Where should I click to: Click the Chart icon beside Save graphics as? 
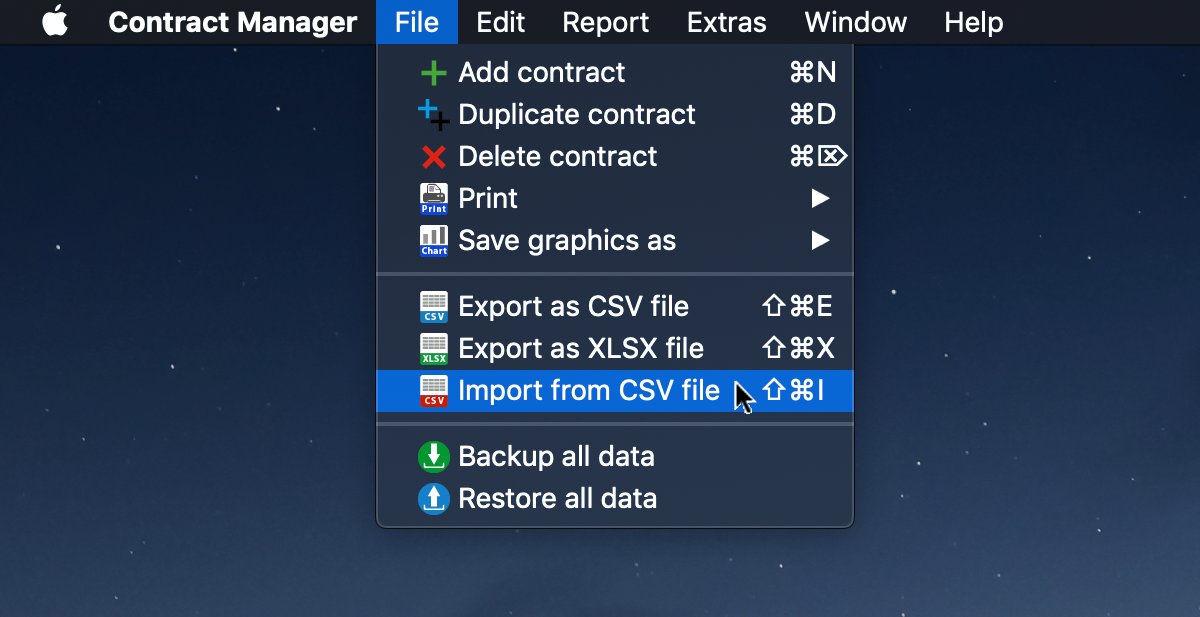pos(434,241)
